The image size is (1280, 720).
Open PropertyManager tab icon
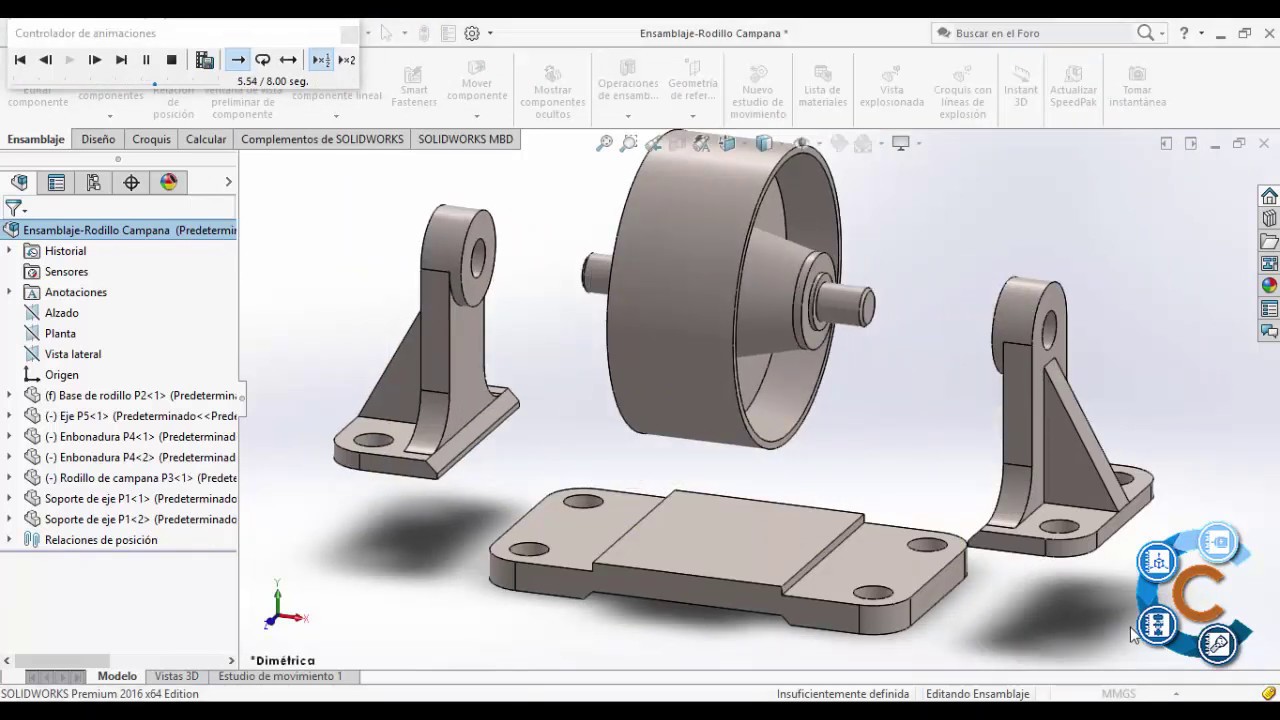coord(56,182)
